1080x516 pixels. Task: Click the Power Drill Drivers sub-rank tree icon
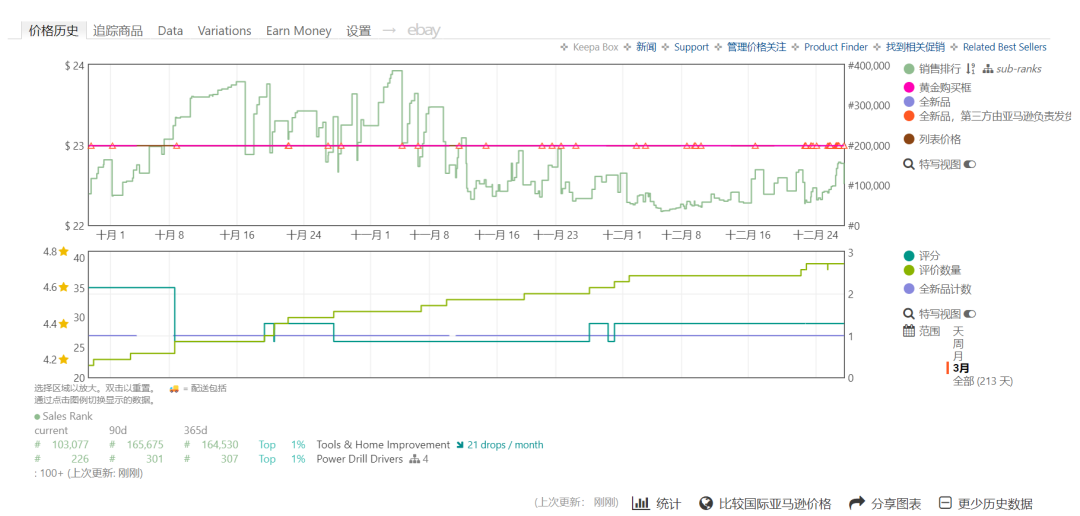pyautogui.click(x=414, y=459)
